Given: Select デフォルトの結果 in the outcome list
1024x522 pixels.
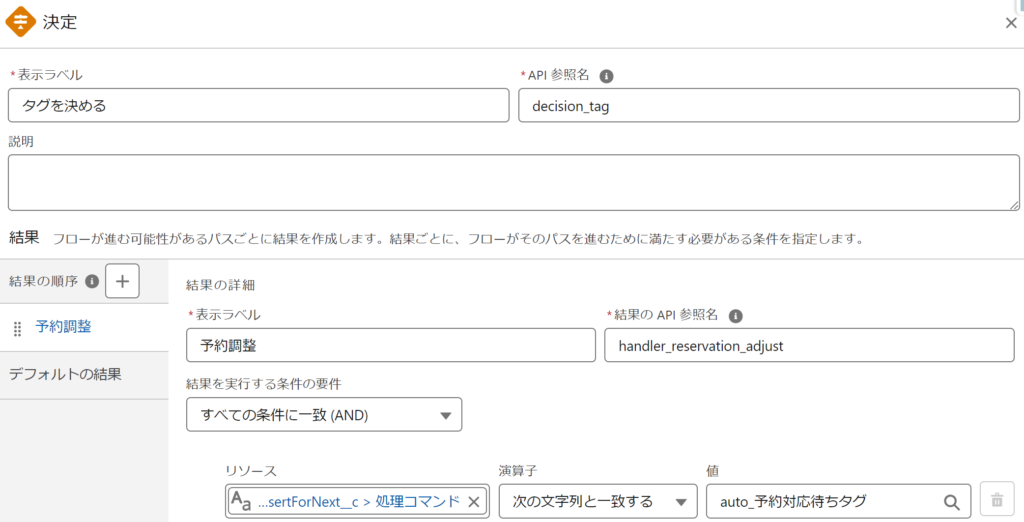Looking at the screenshot, I should click(x=65, y=375).
